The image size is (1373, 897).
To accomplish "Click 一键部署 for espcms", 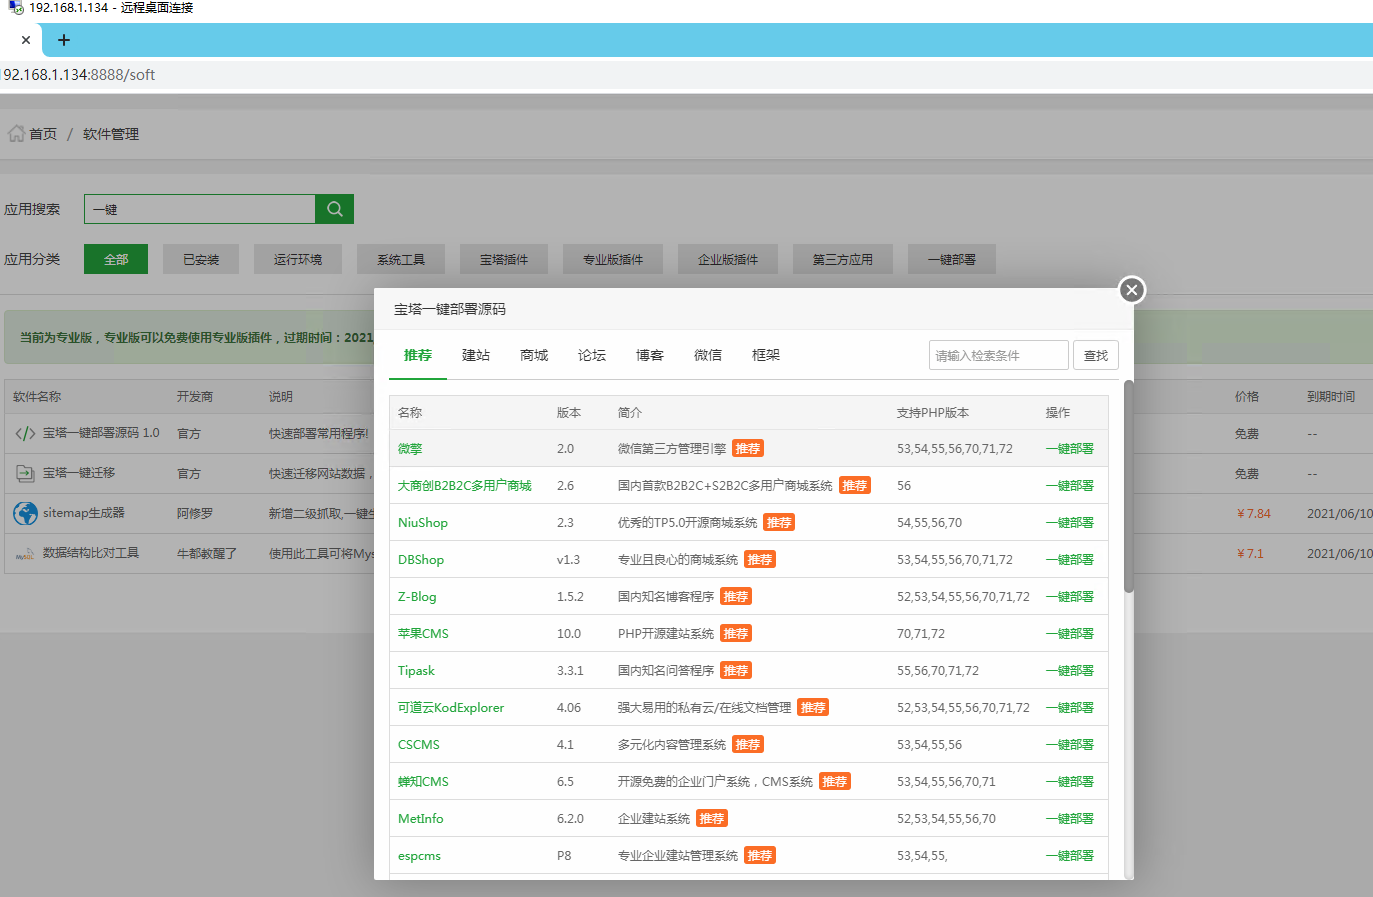I will [1070, 856].
